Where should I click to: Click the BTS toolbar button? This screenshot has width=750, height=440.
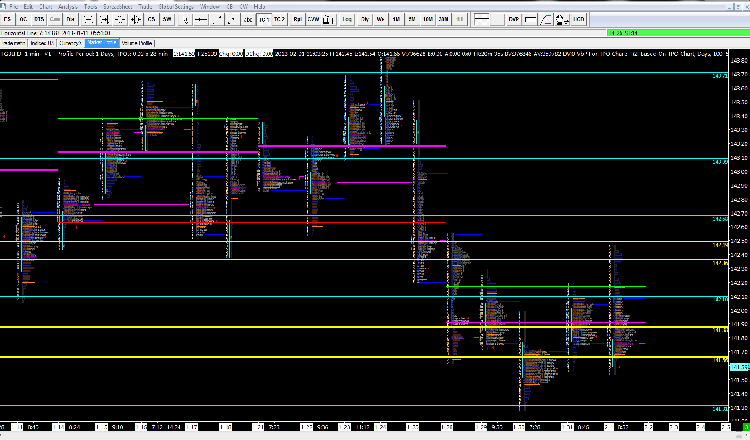pos(39,19)
